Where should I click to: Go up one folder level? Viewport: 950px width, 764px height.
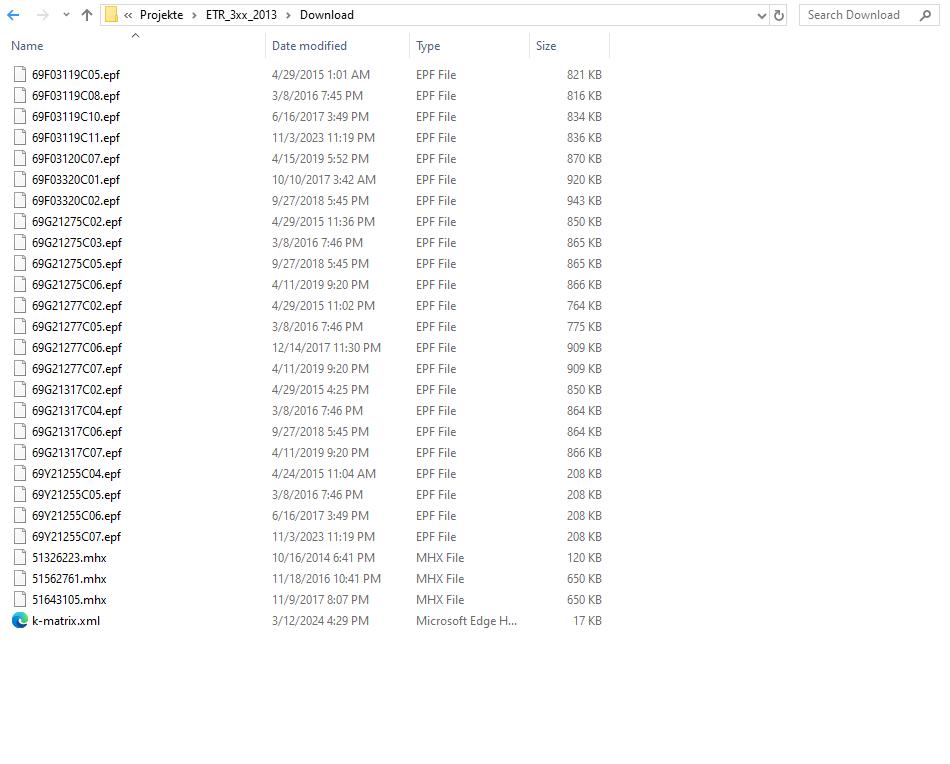point(87,15)
